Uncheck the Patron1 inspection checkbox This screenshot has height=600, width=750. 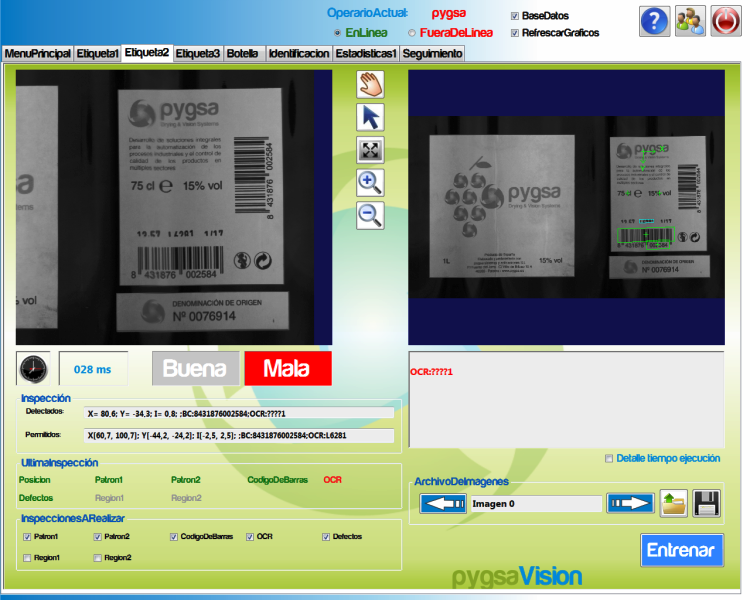pos(27,537)
